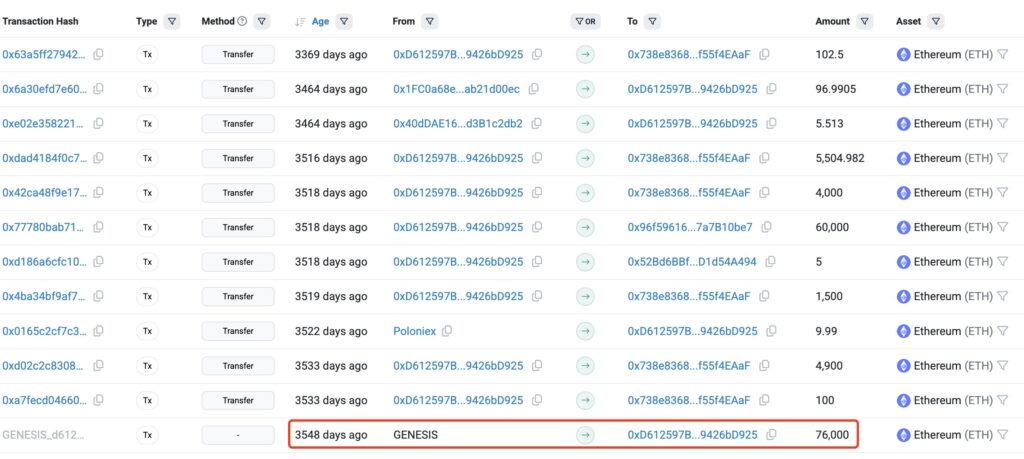Copy transaction hash 0xe02e358221
Image resolution: width=1024 pixels, height=459 pixels.
click(x=98, y=123)
